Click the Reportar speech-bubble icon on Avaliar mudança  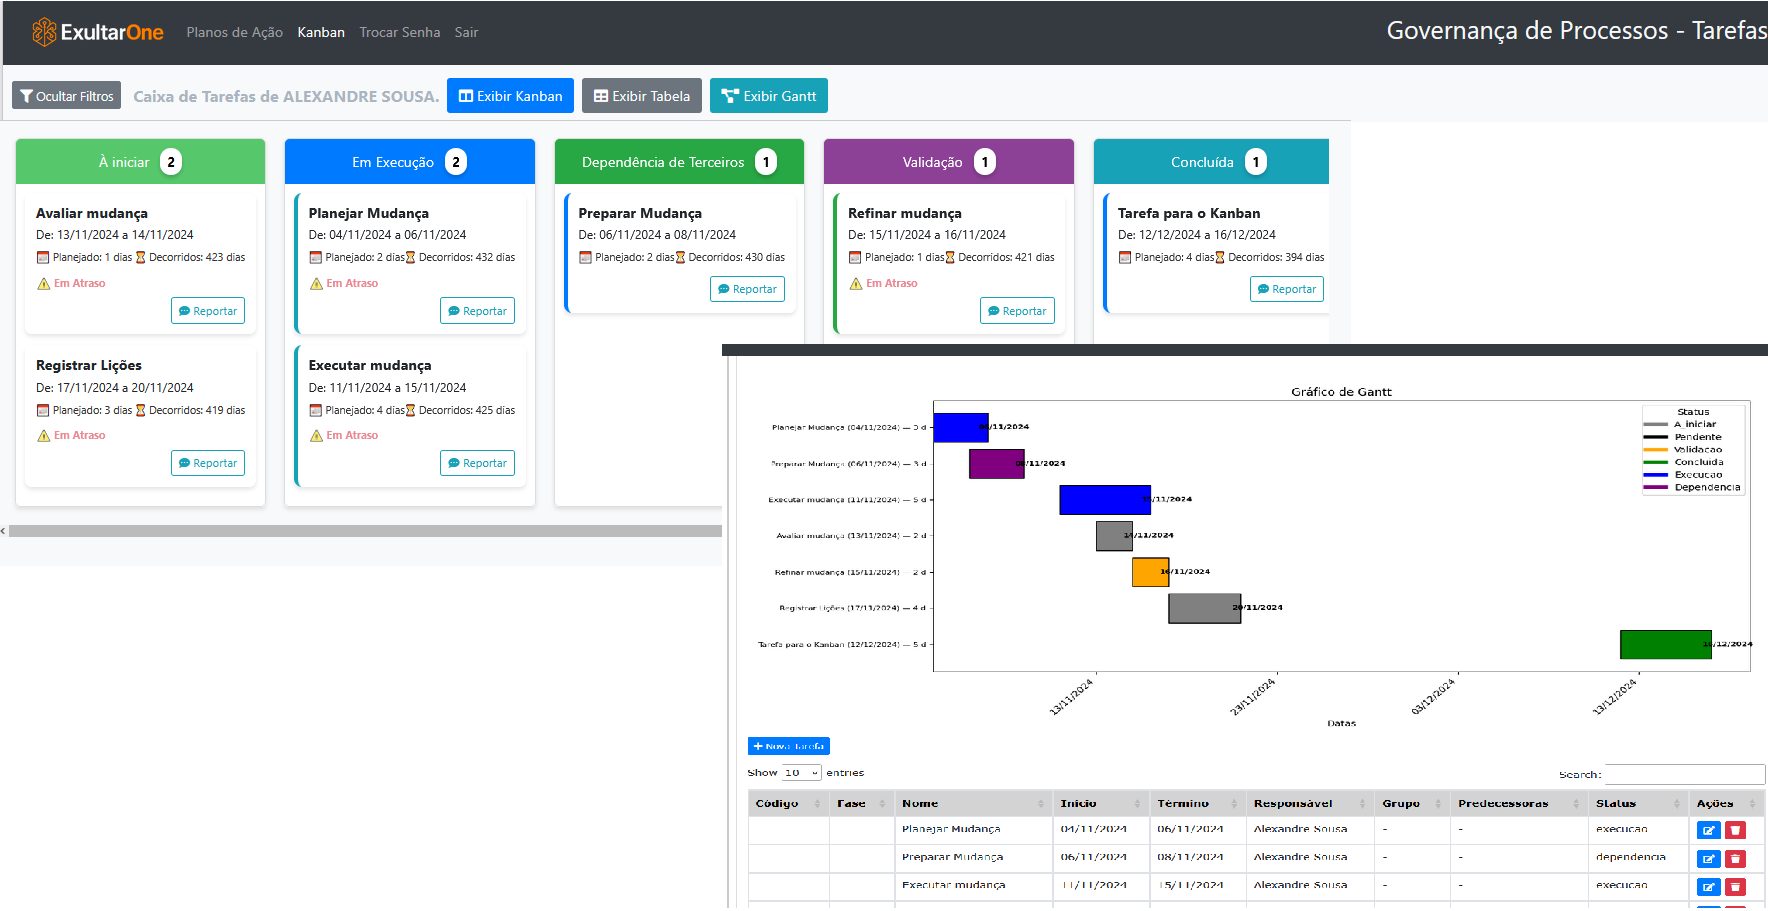coord(185,310)
